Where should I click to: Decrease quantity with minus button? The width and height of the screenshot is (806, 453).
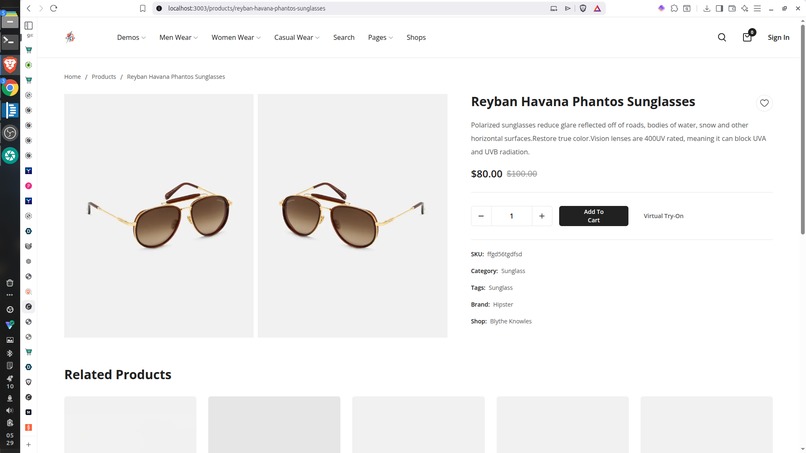point(481,216)
